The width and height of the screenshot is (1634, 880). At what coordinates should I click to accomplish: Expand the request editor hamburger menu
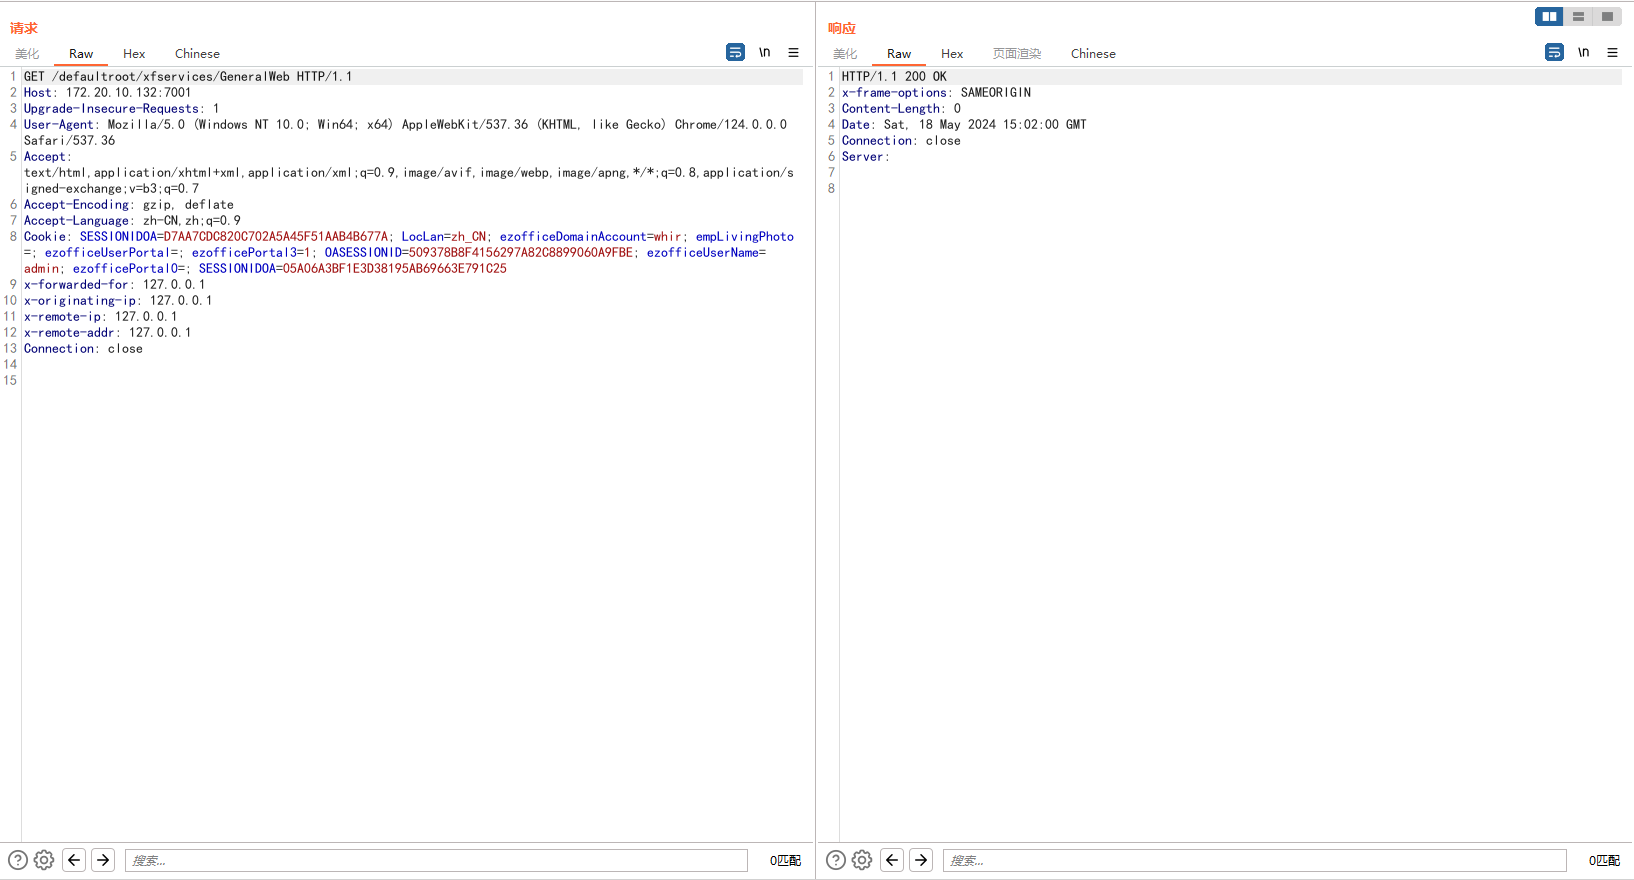(x=794, y=52)
